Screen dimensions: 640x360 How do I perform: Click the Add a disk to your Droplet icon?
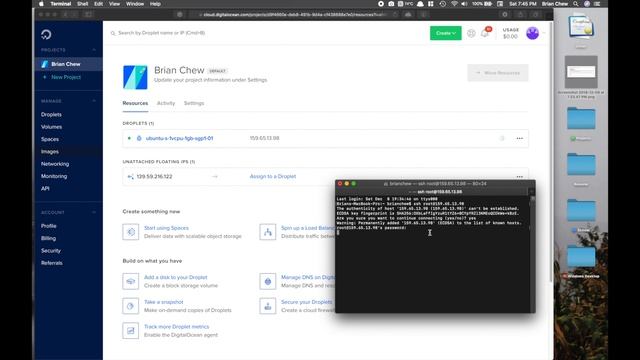pos(131,281)
